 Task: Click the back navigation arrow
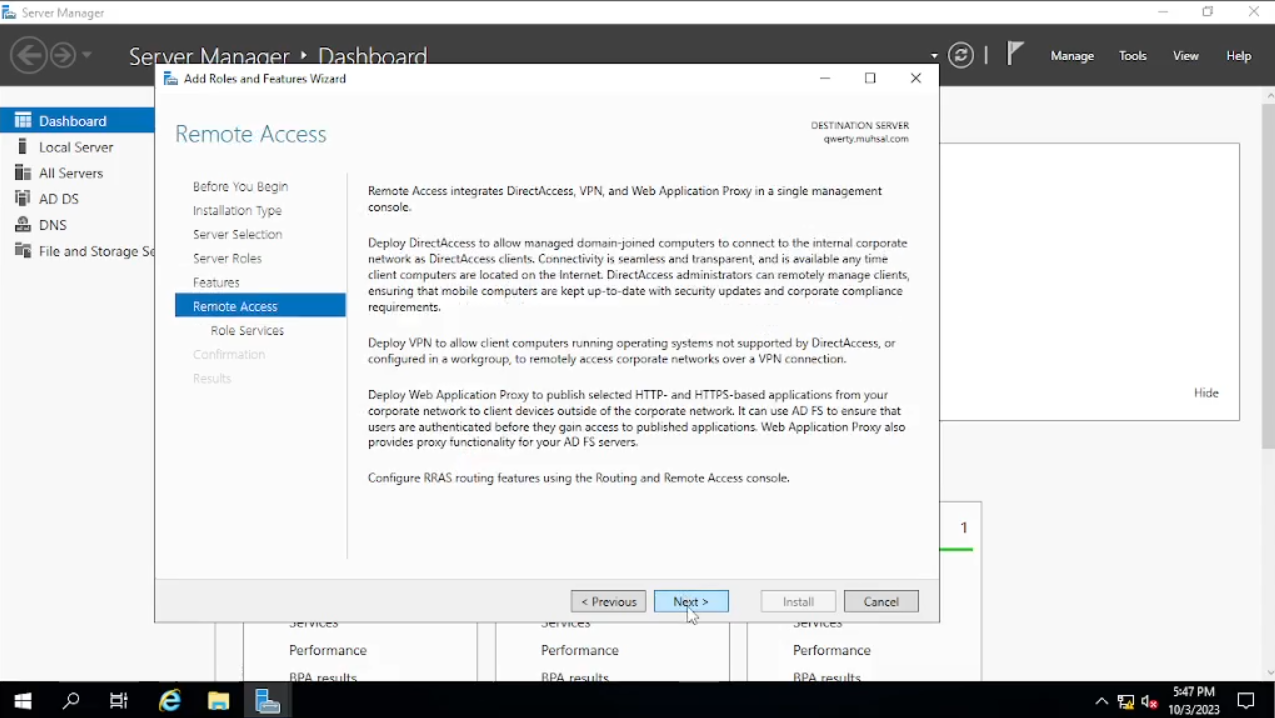[x=29, y=55]
